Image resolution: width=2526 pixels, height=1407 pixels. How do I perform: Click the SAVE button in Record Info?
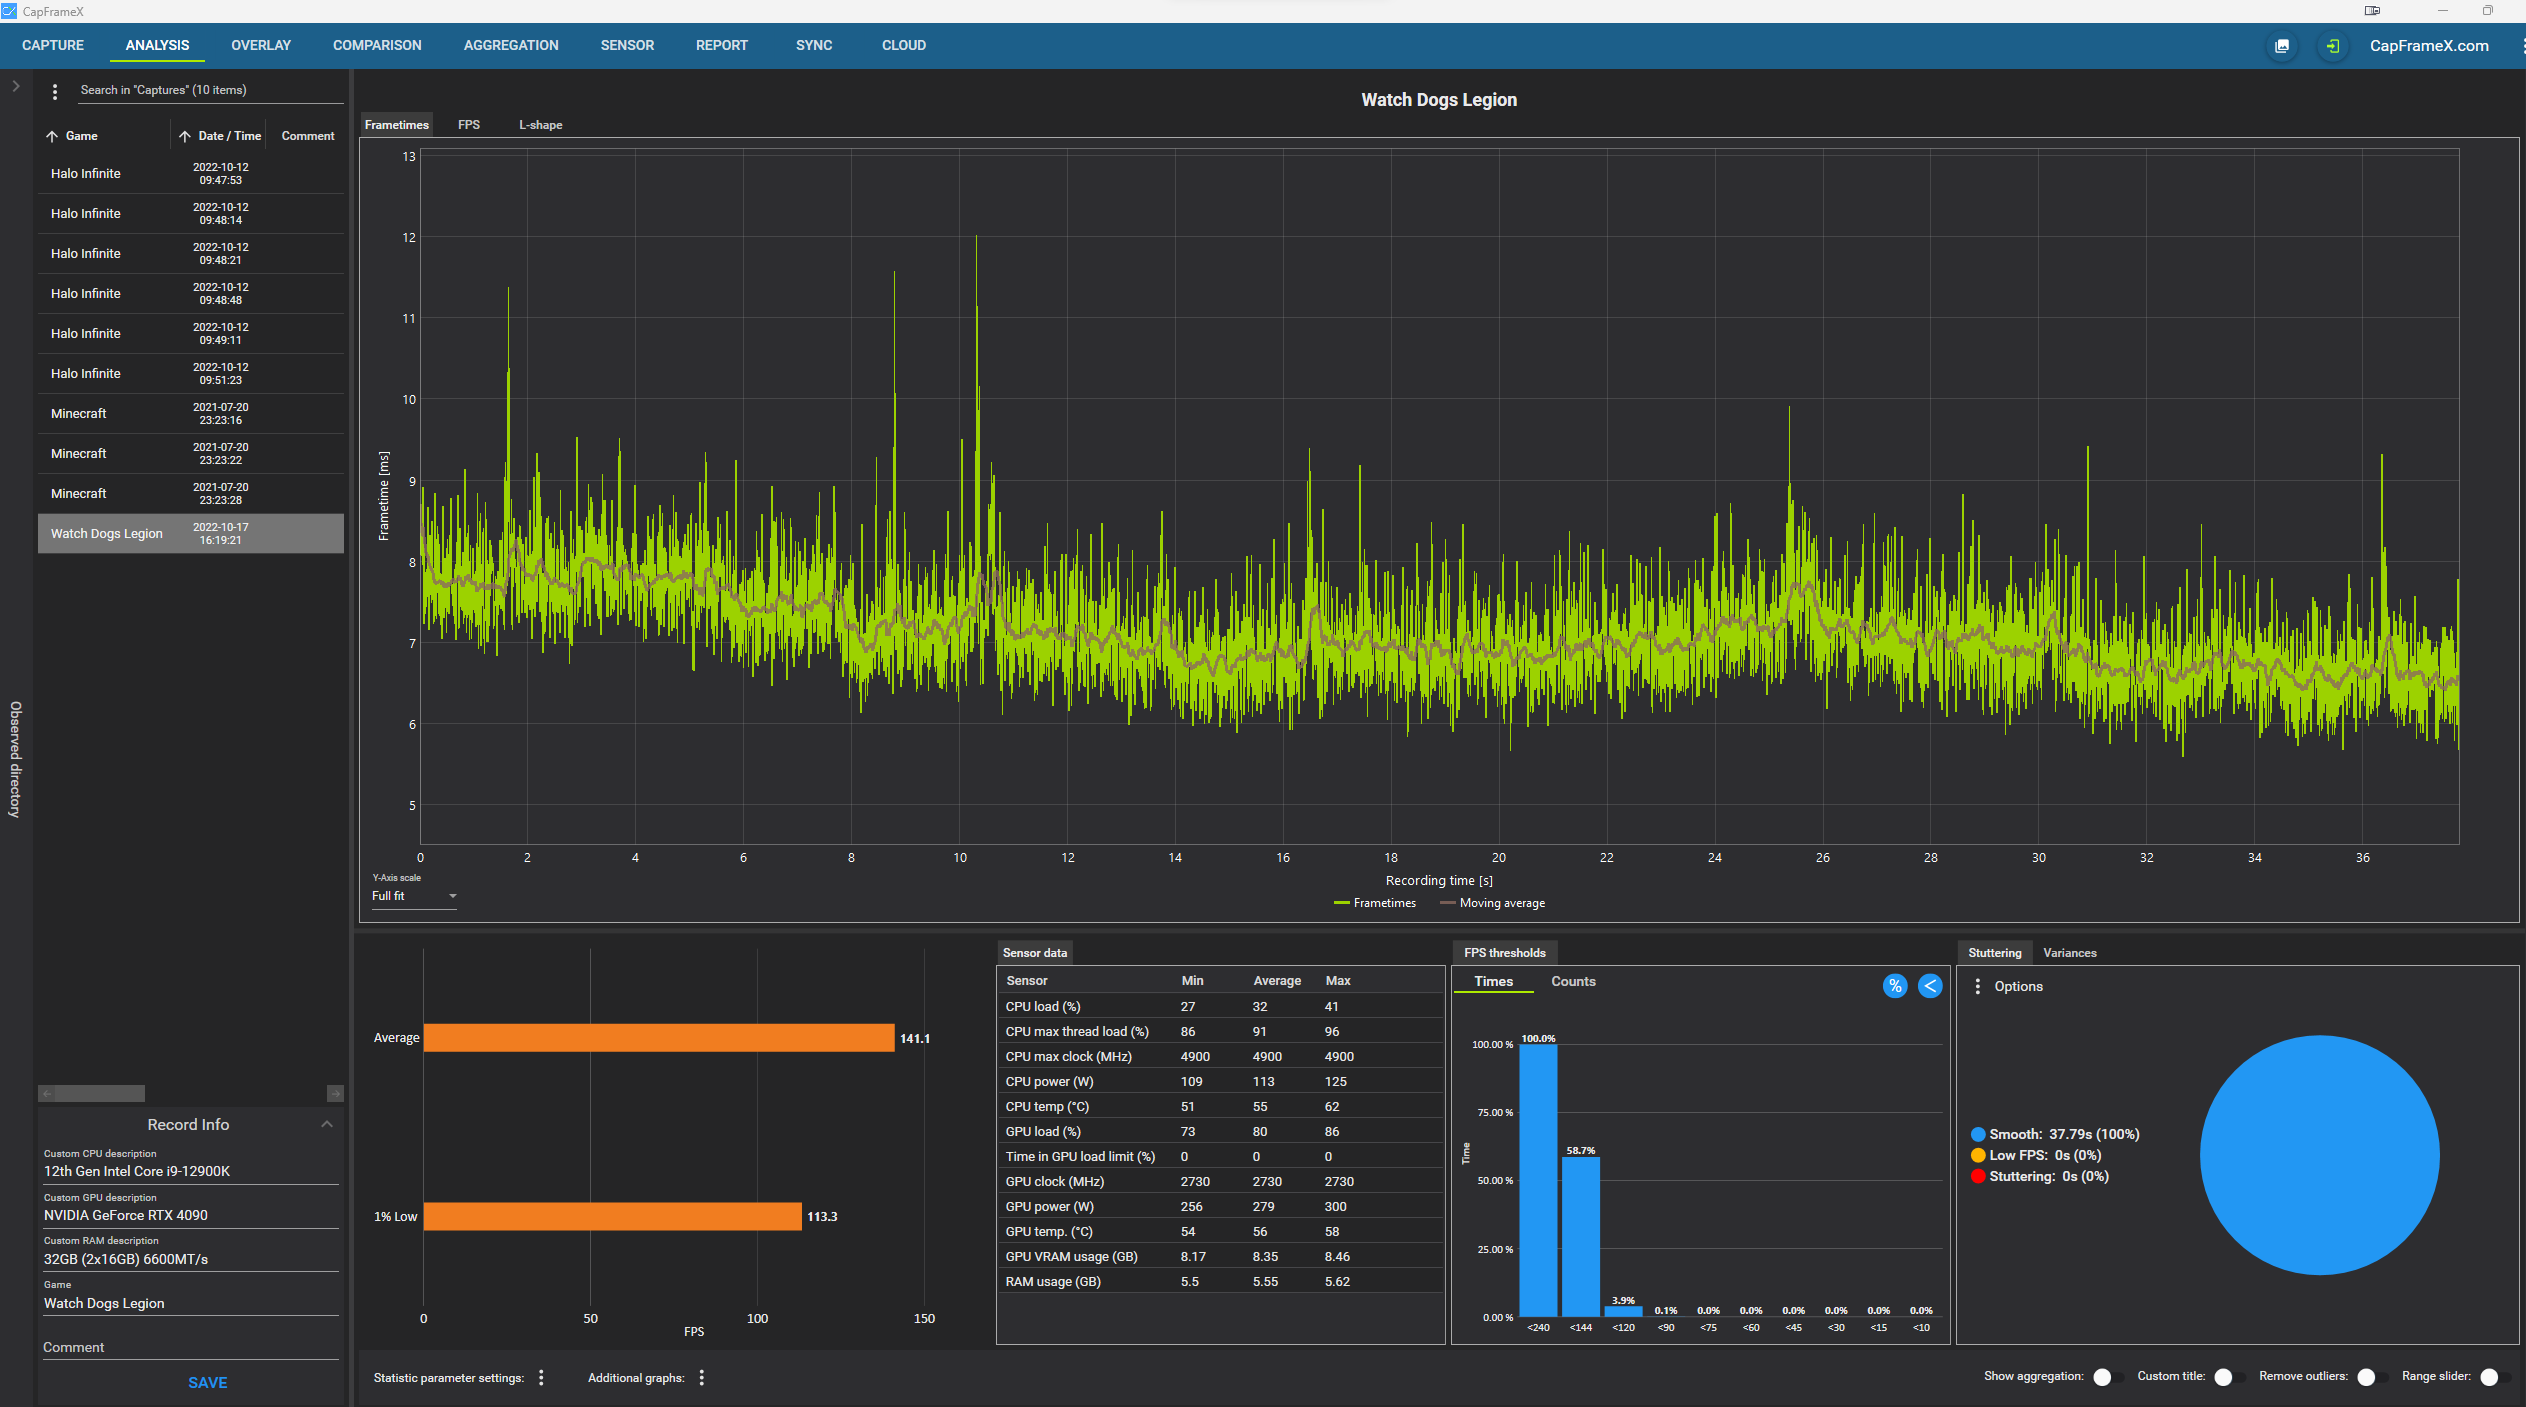point(208,1383)
